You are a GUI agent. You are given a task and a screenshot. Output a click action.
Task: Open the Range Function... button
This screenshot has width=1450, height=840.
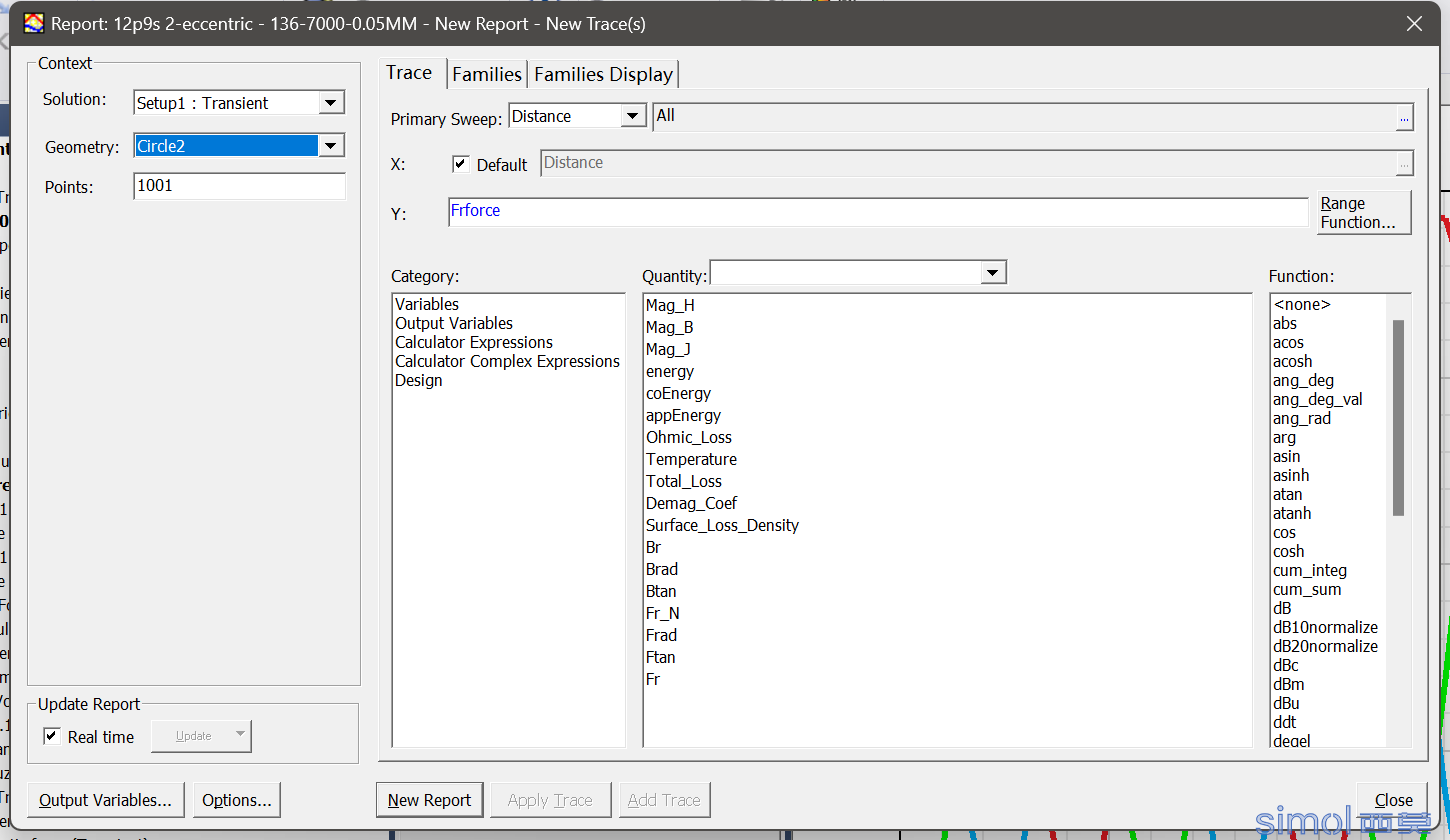(1364, 212)
